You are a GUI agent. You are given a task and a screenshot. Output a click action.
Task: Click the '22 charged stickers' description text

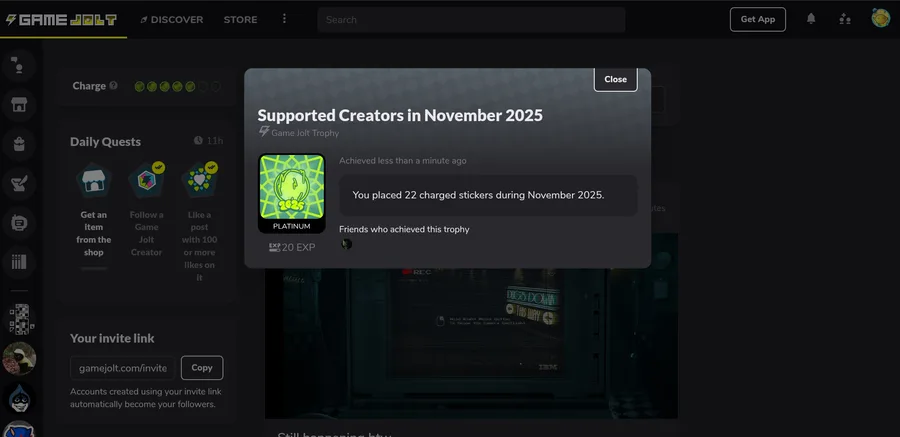click(478, 195)
